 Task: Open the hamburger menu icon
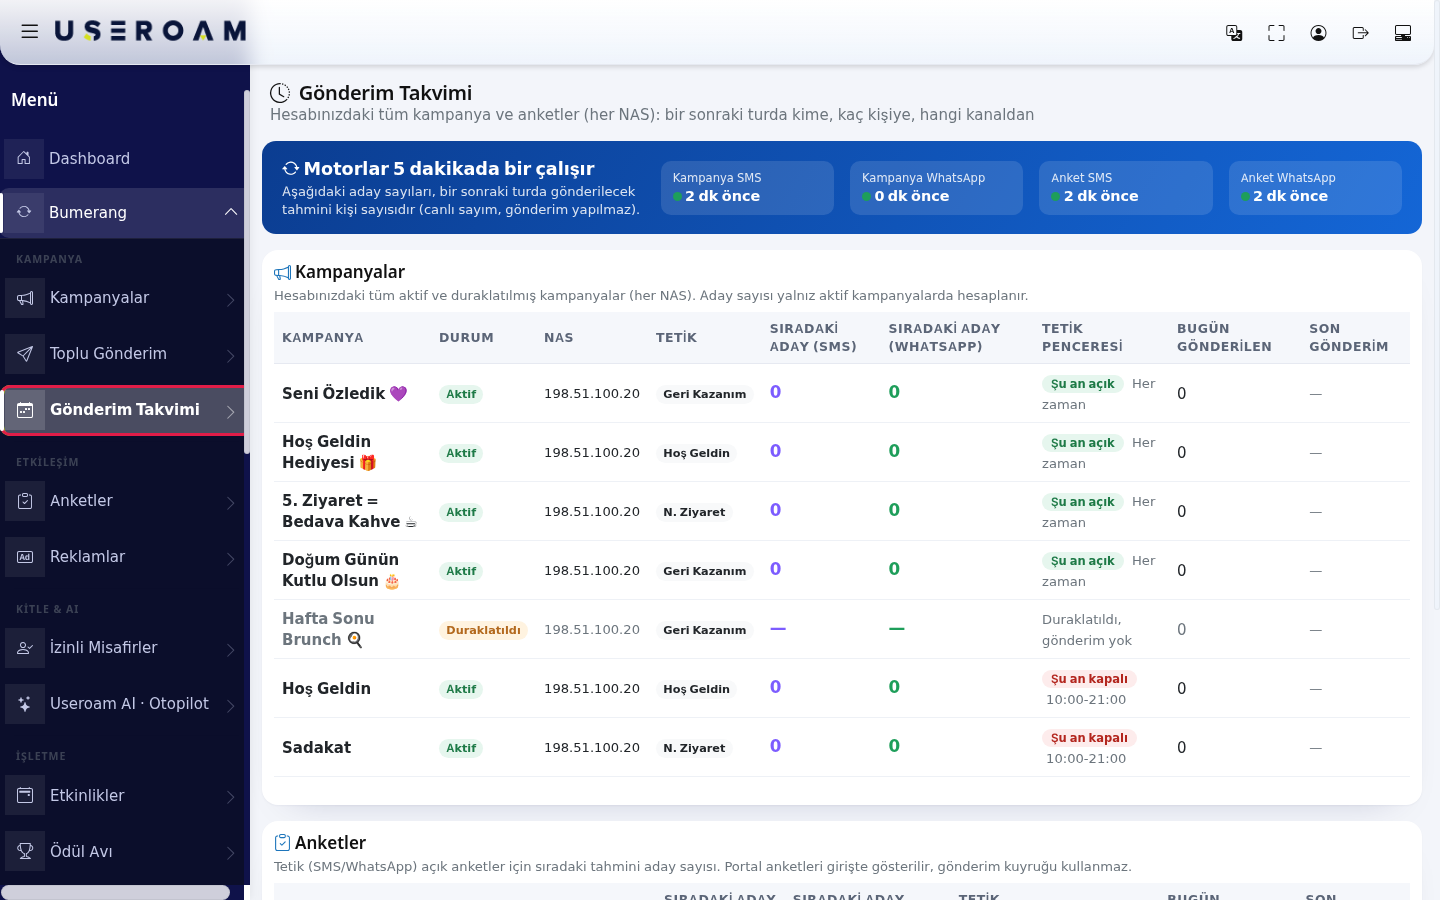(30, 31)
